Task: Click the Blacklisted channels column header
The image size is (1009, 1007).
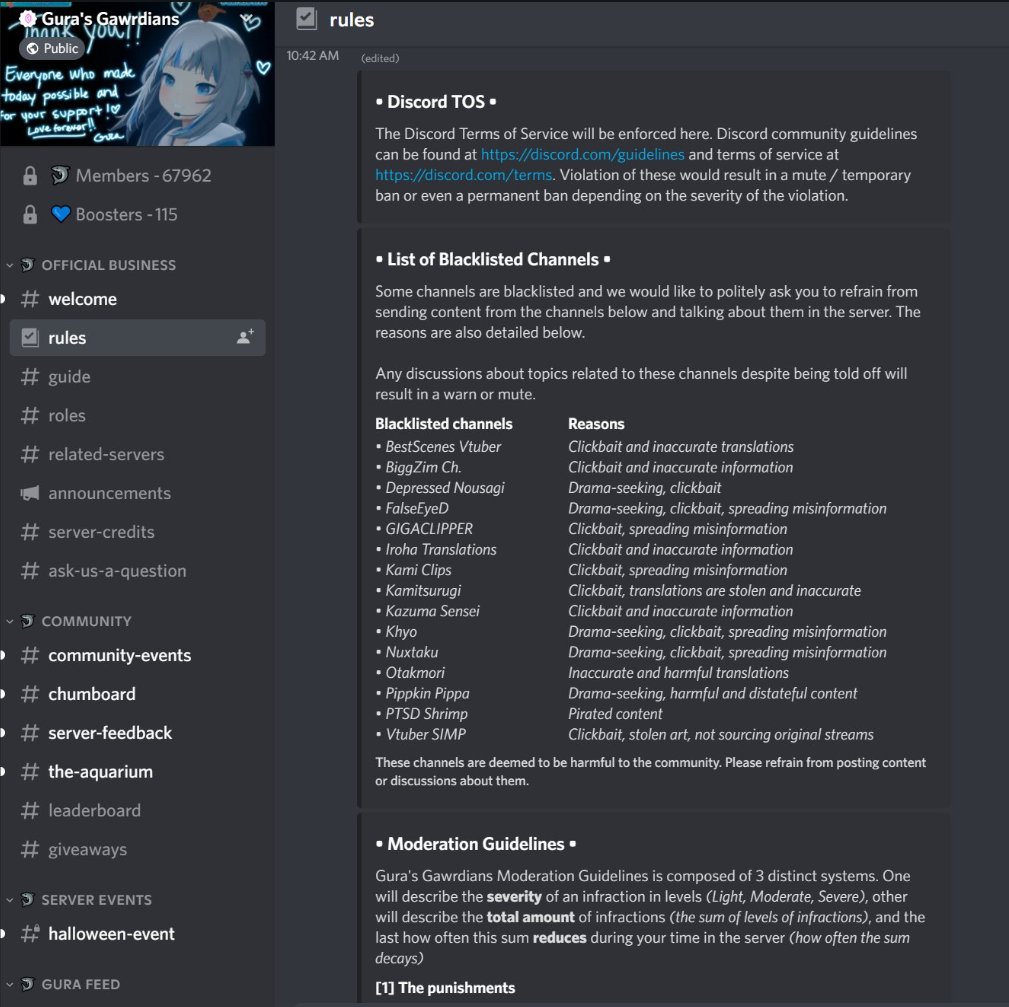Action: 444,424
